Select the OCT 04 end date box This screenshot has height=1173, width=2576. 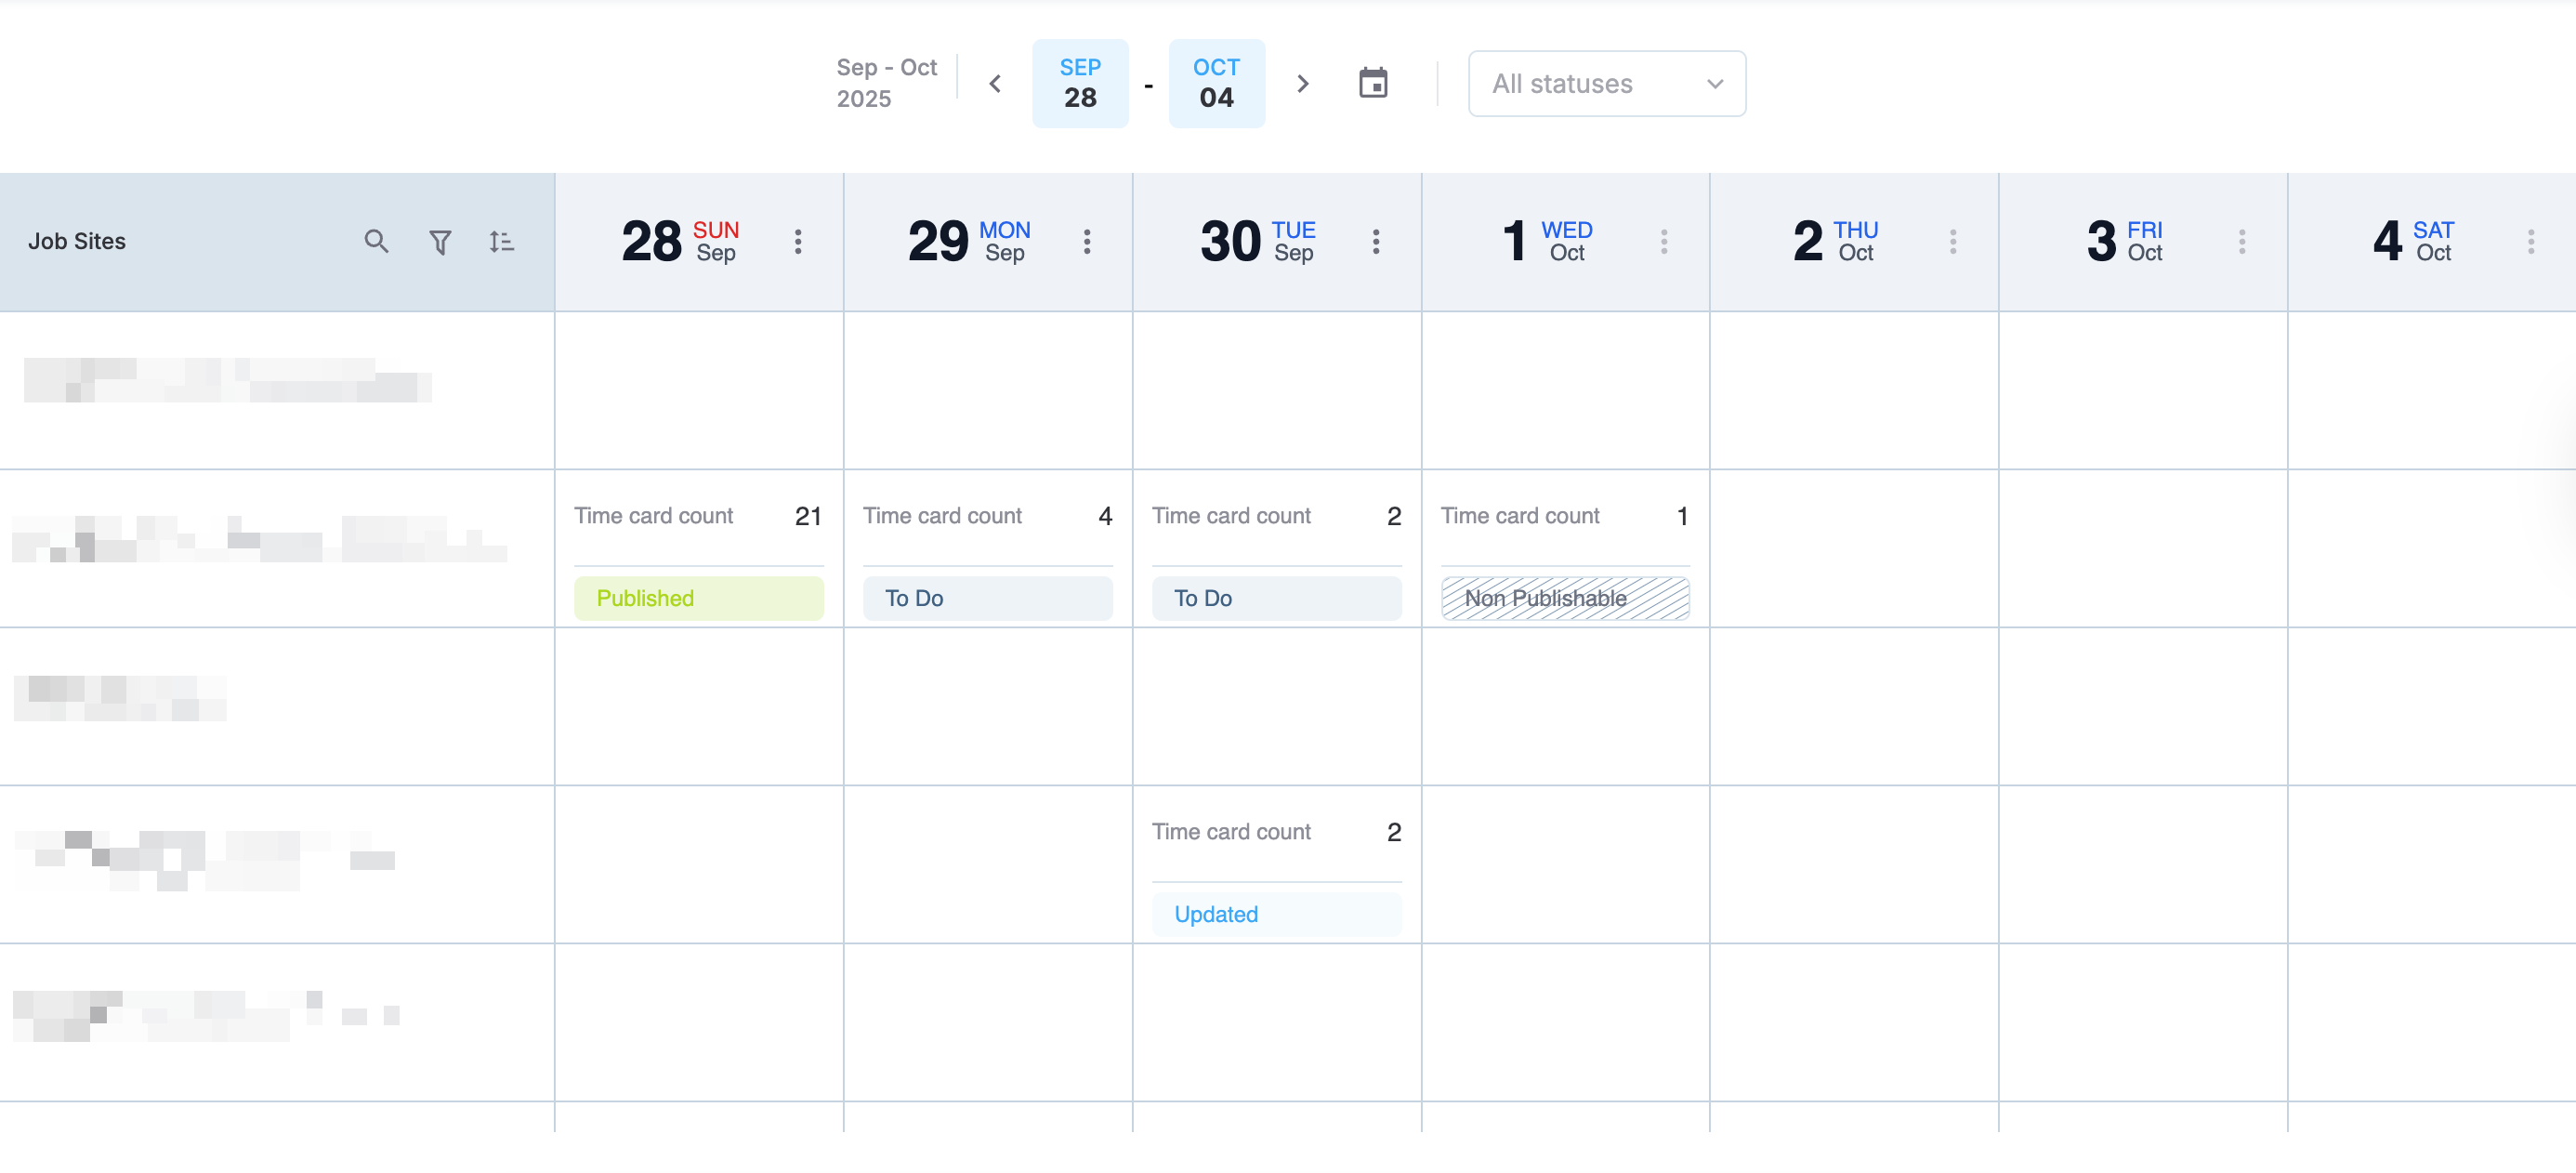tap(1216, 84)
